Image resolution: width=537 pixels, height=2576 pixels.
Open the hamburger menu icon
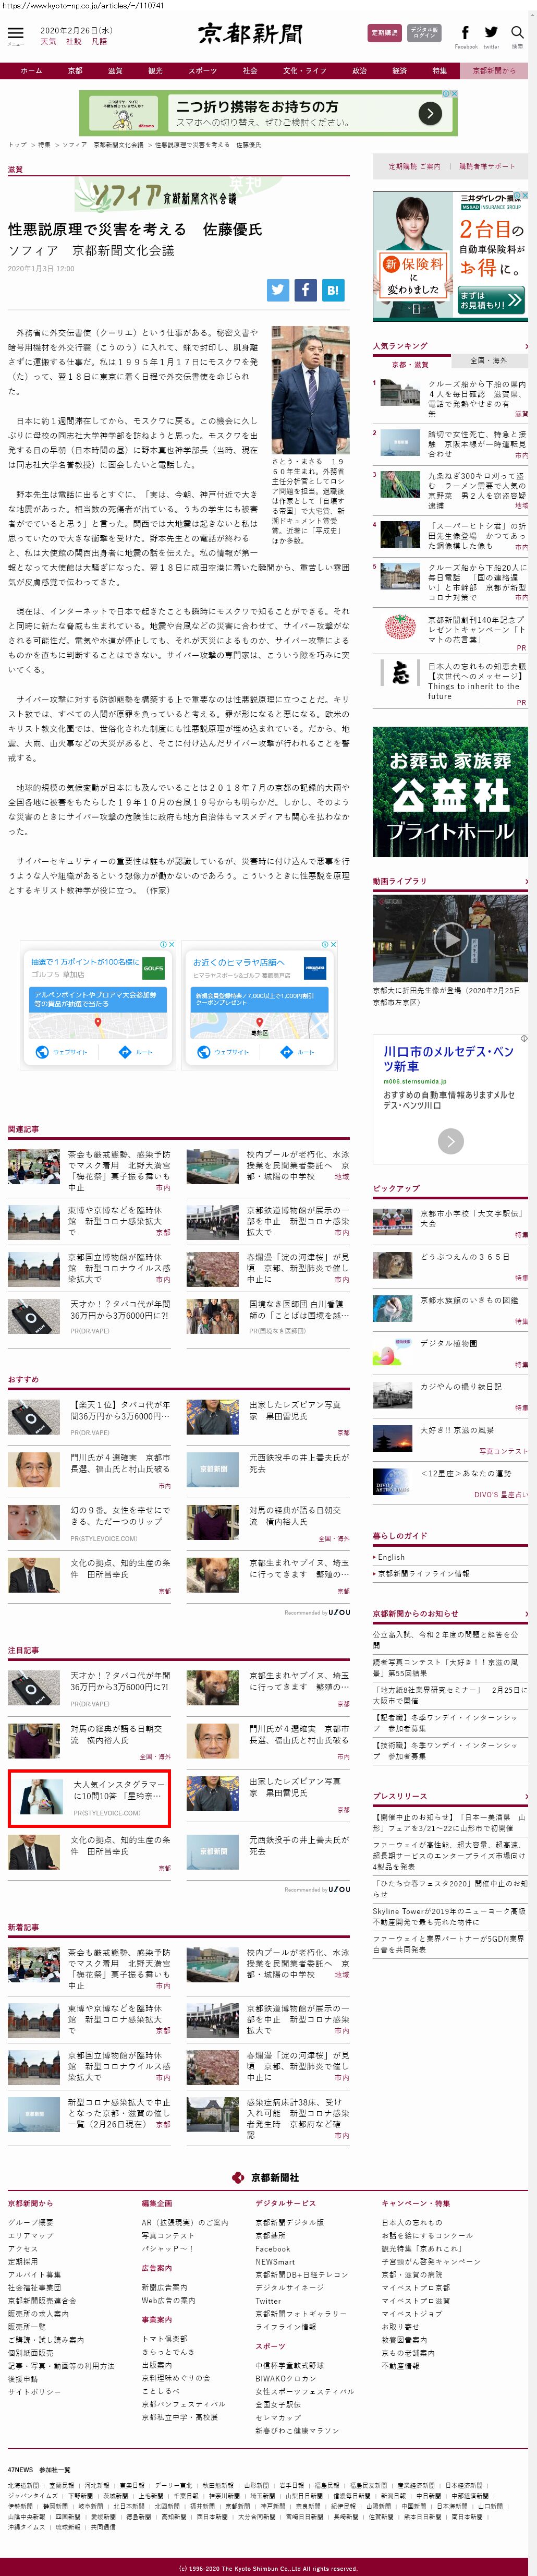[15, 33]
